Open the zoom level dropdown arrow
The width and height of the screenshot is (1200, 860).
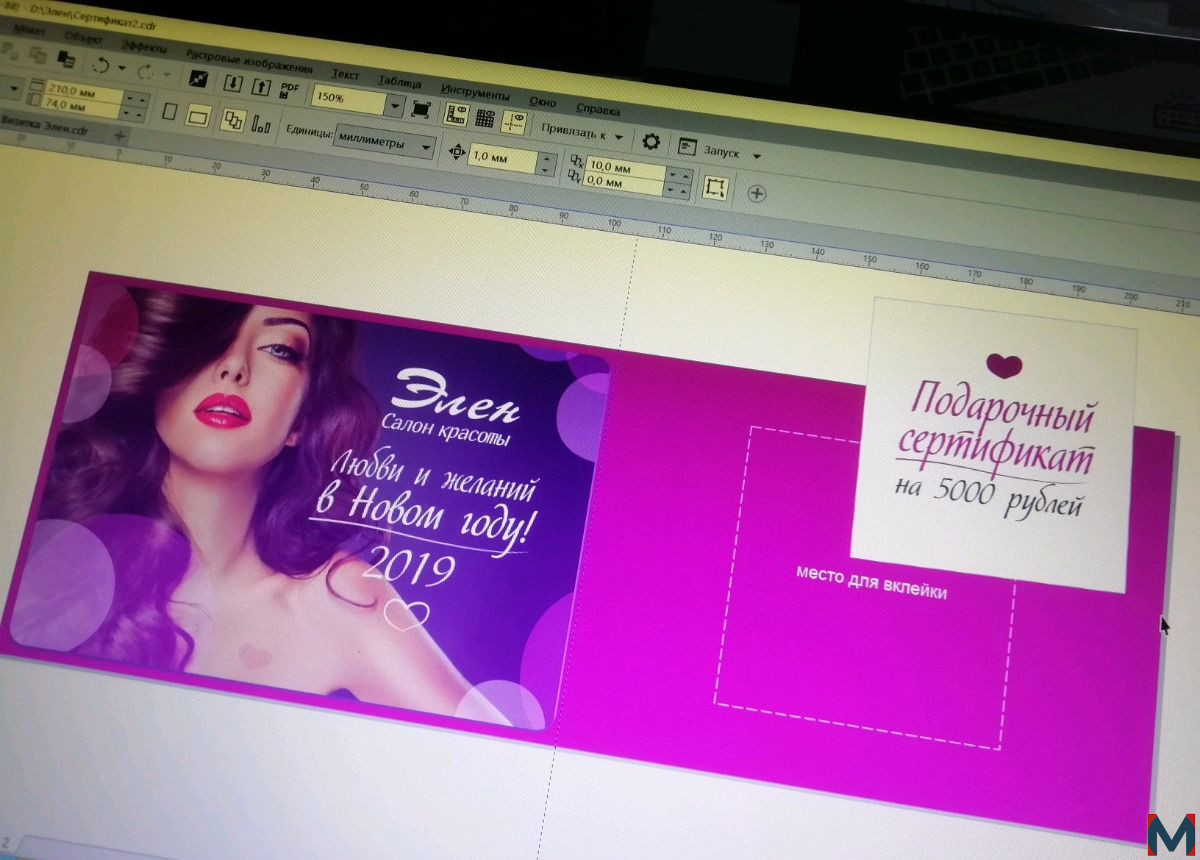[x=395, y=105]
